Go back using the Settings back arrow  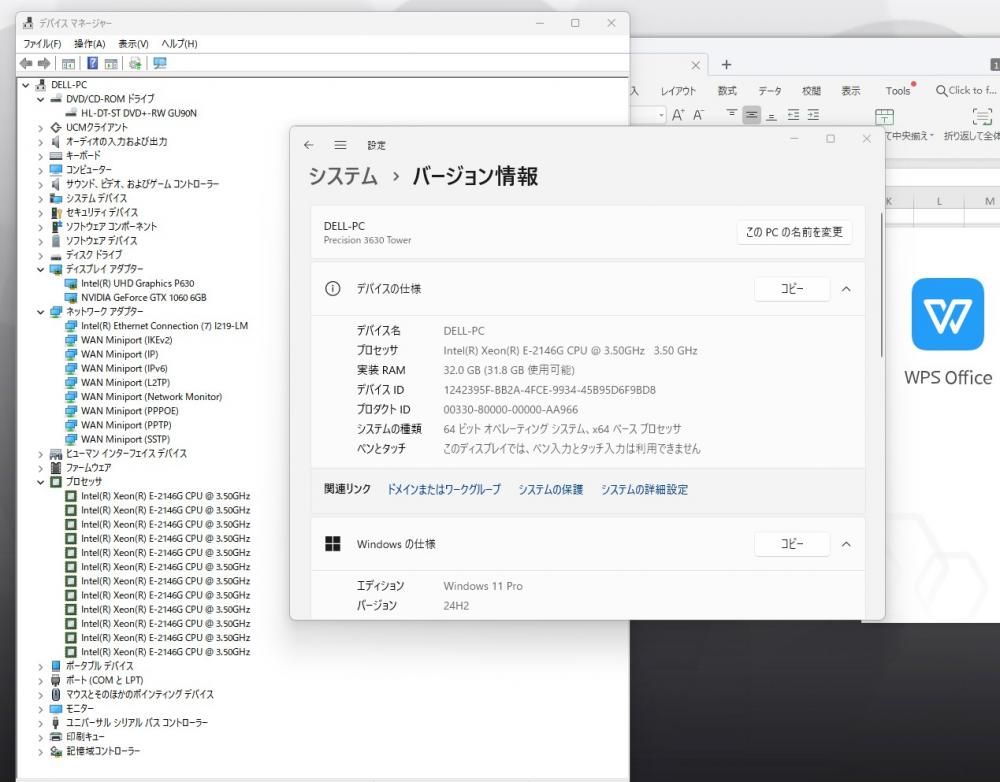(x=309, y=145)
